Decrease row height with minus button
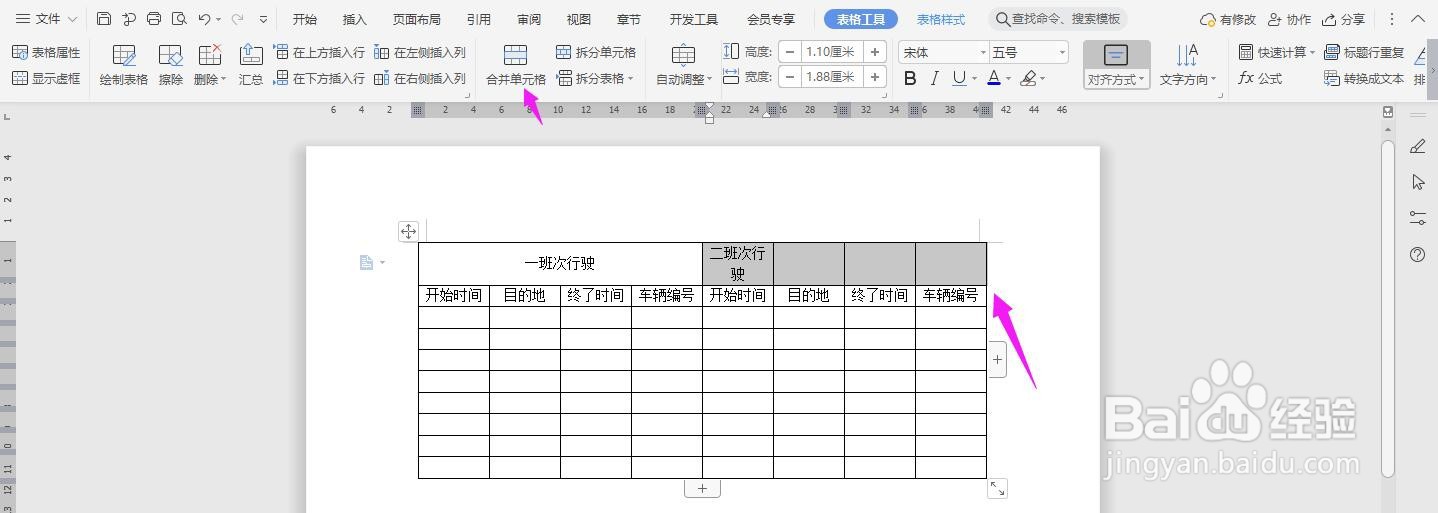The height and width of the screenshot is (513, 1438). tap(790, 52)
